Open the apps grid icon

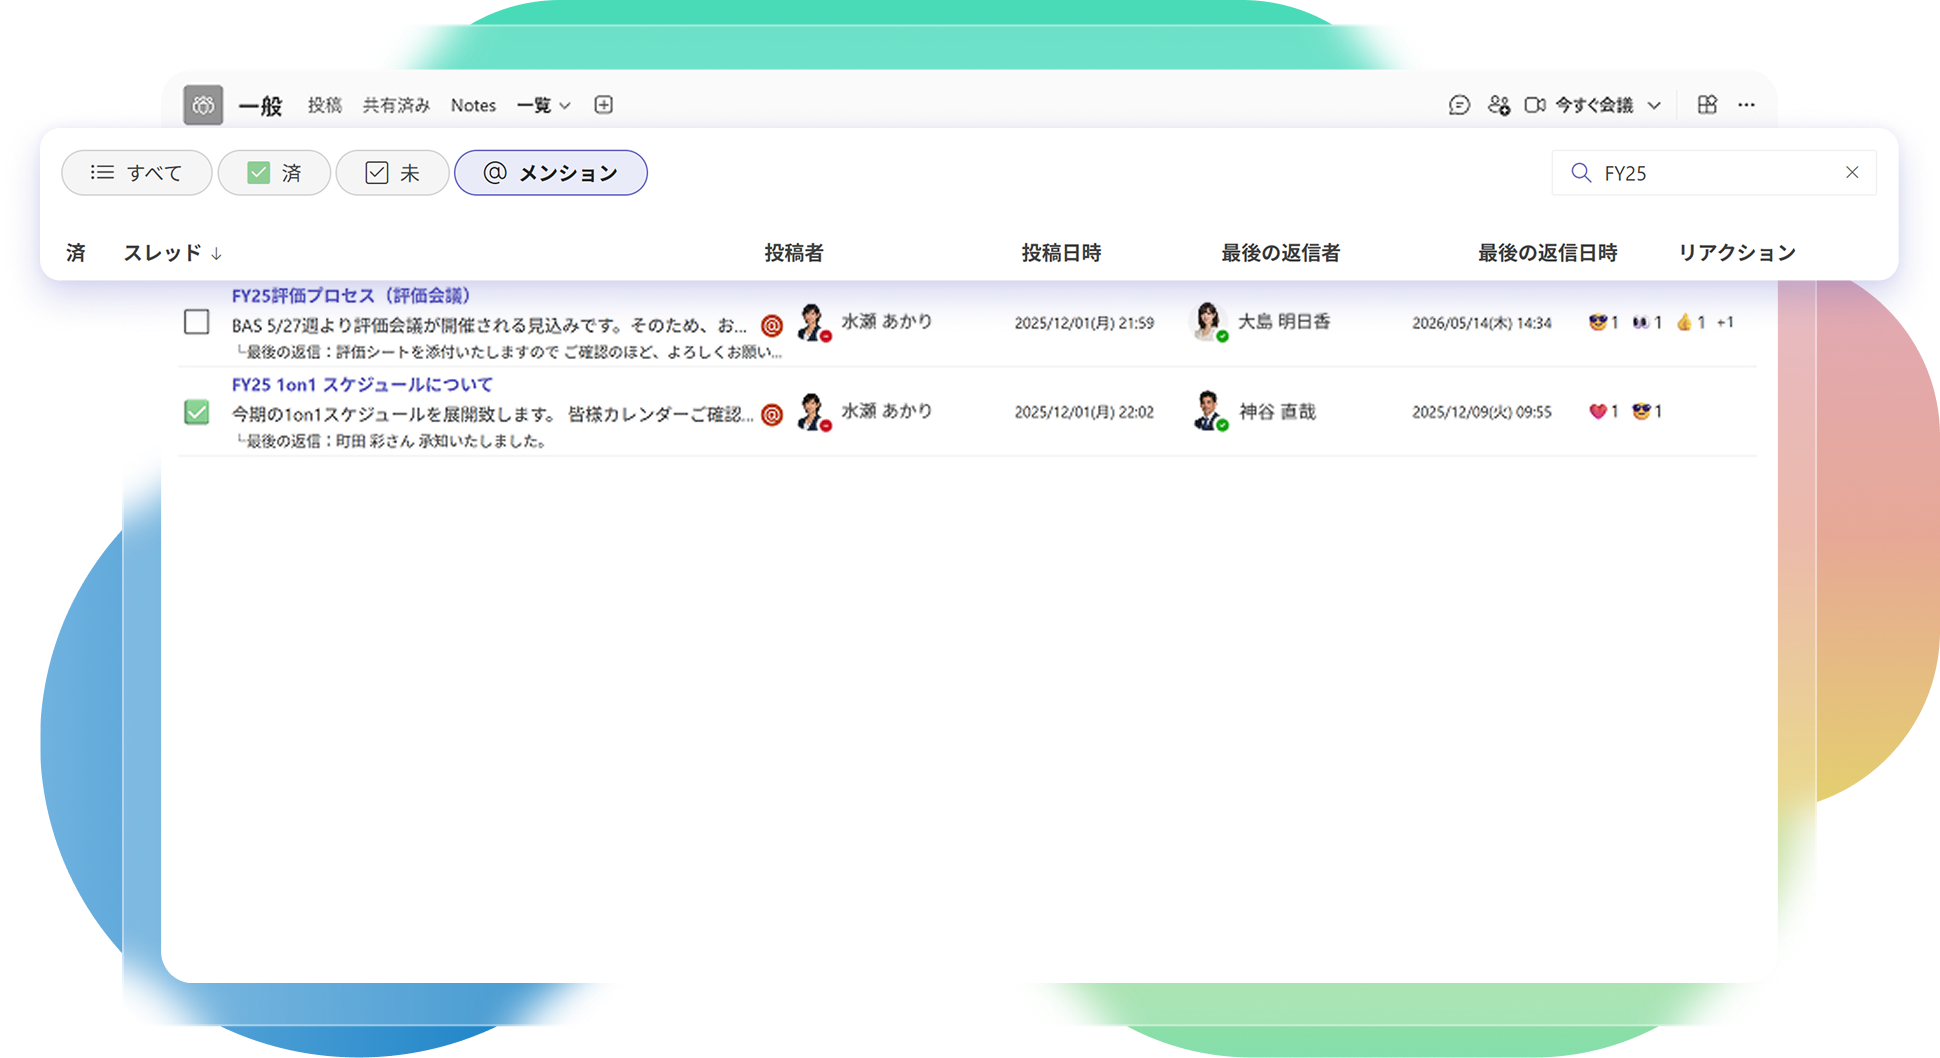[1707, 105]
